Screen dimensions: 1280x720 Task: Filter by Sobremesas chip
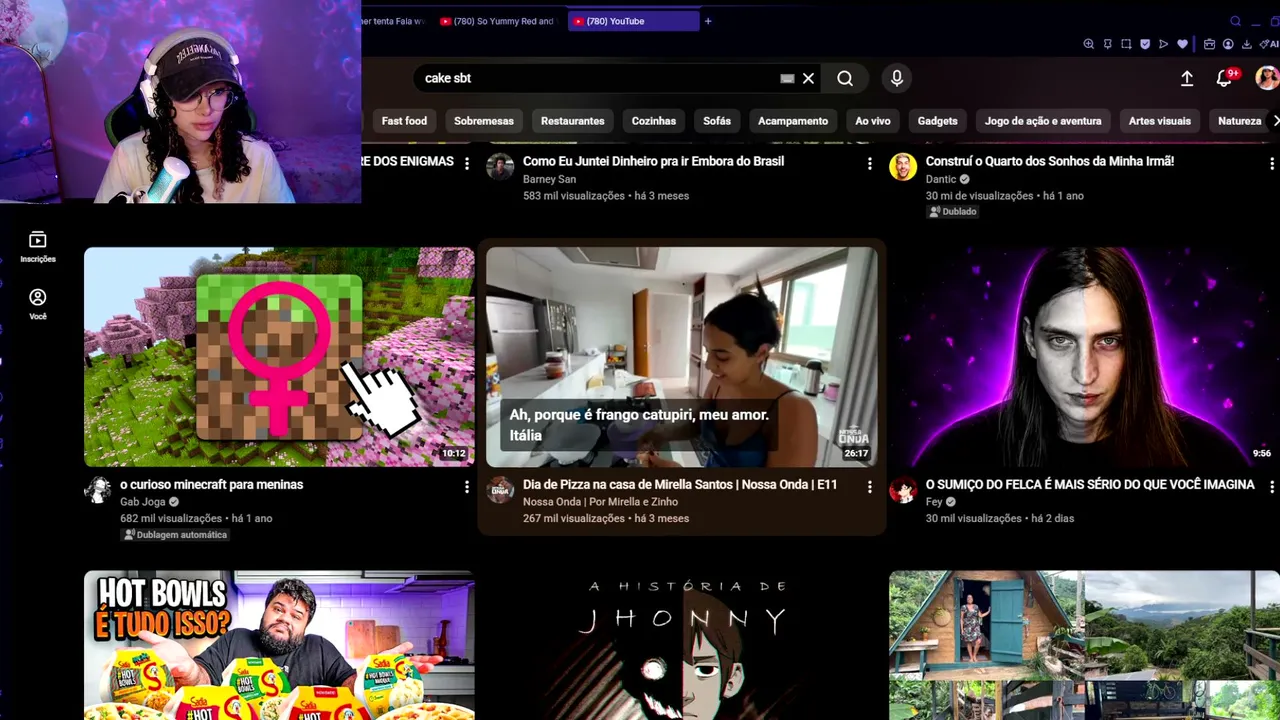click(x=484, y=121)
